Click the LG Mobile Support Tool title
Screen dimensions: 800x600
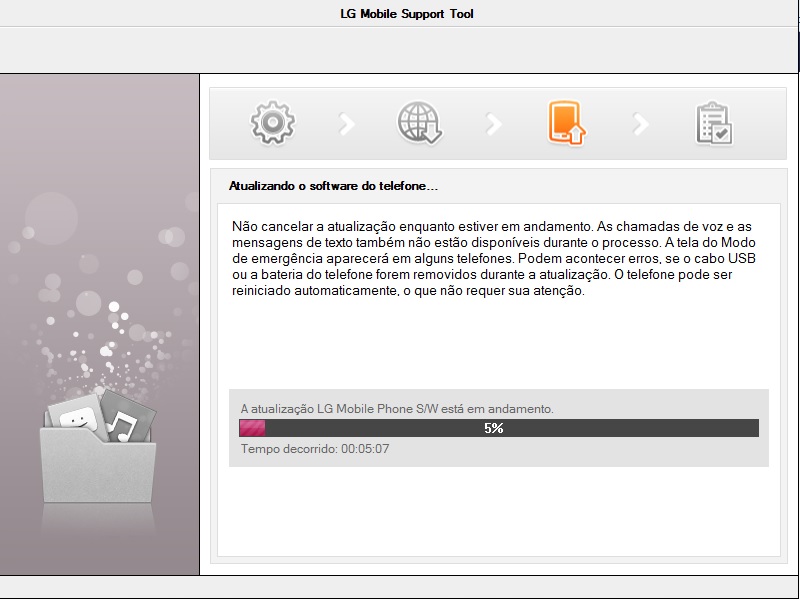[407, 14]
